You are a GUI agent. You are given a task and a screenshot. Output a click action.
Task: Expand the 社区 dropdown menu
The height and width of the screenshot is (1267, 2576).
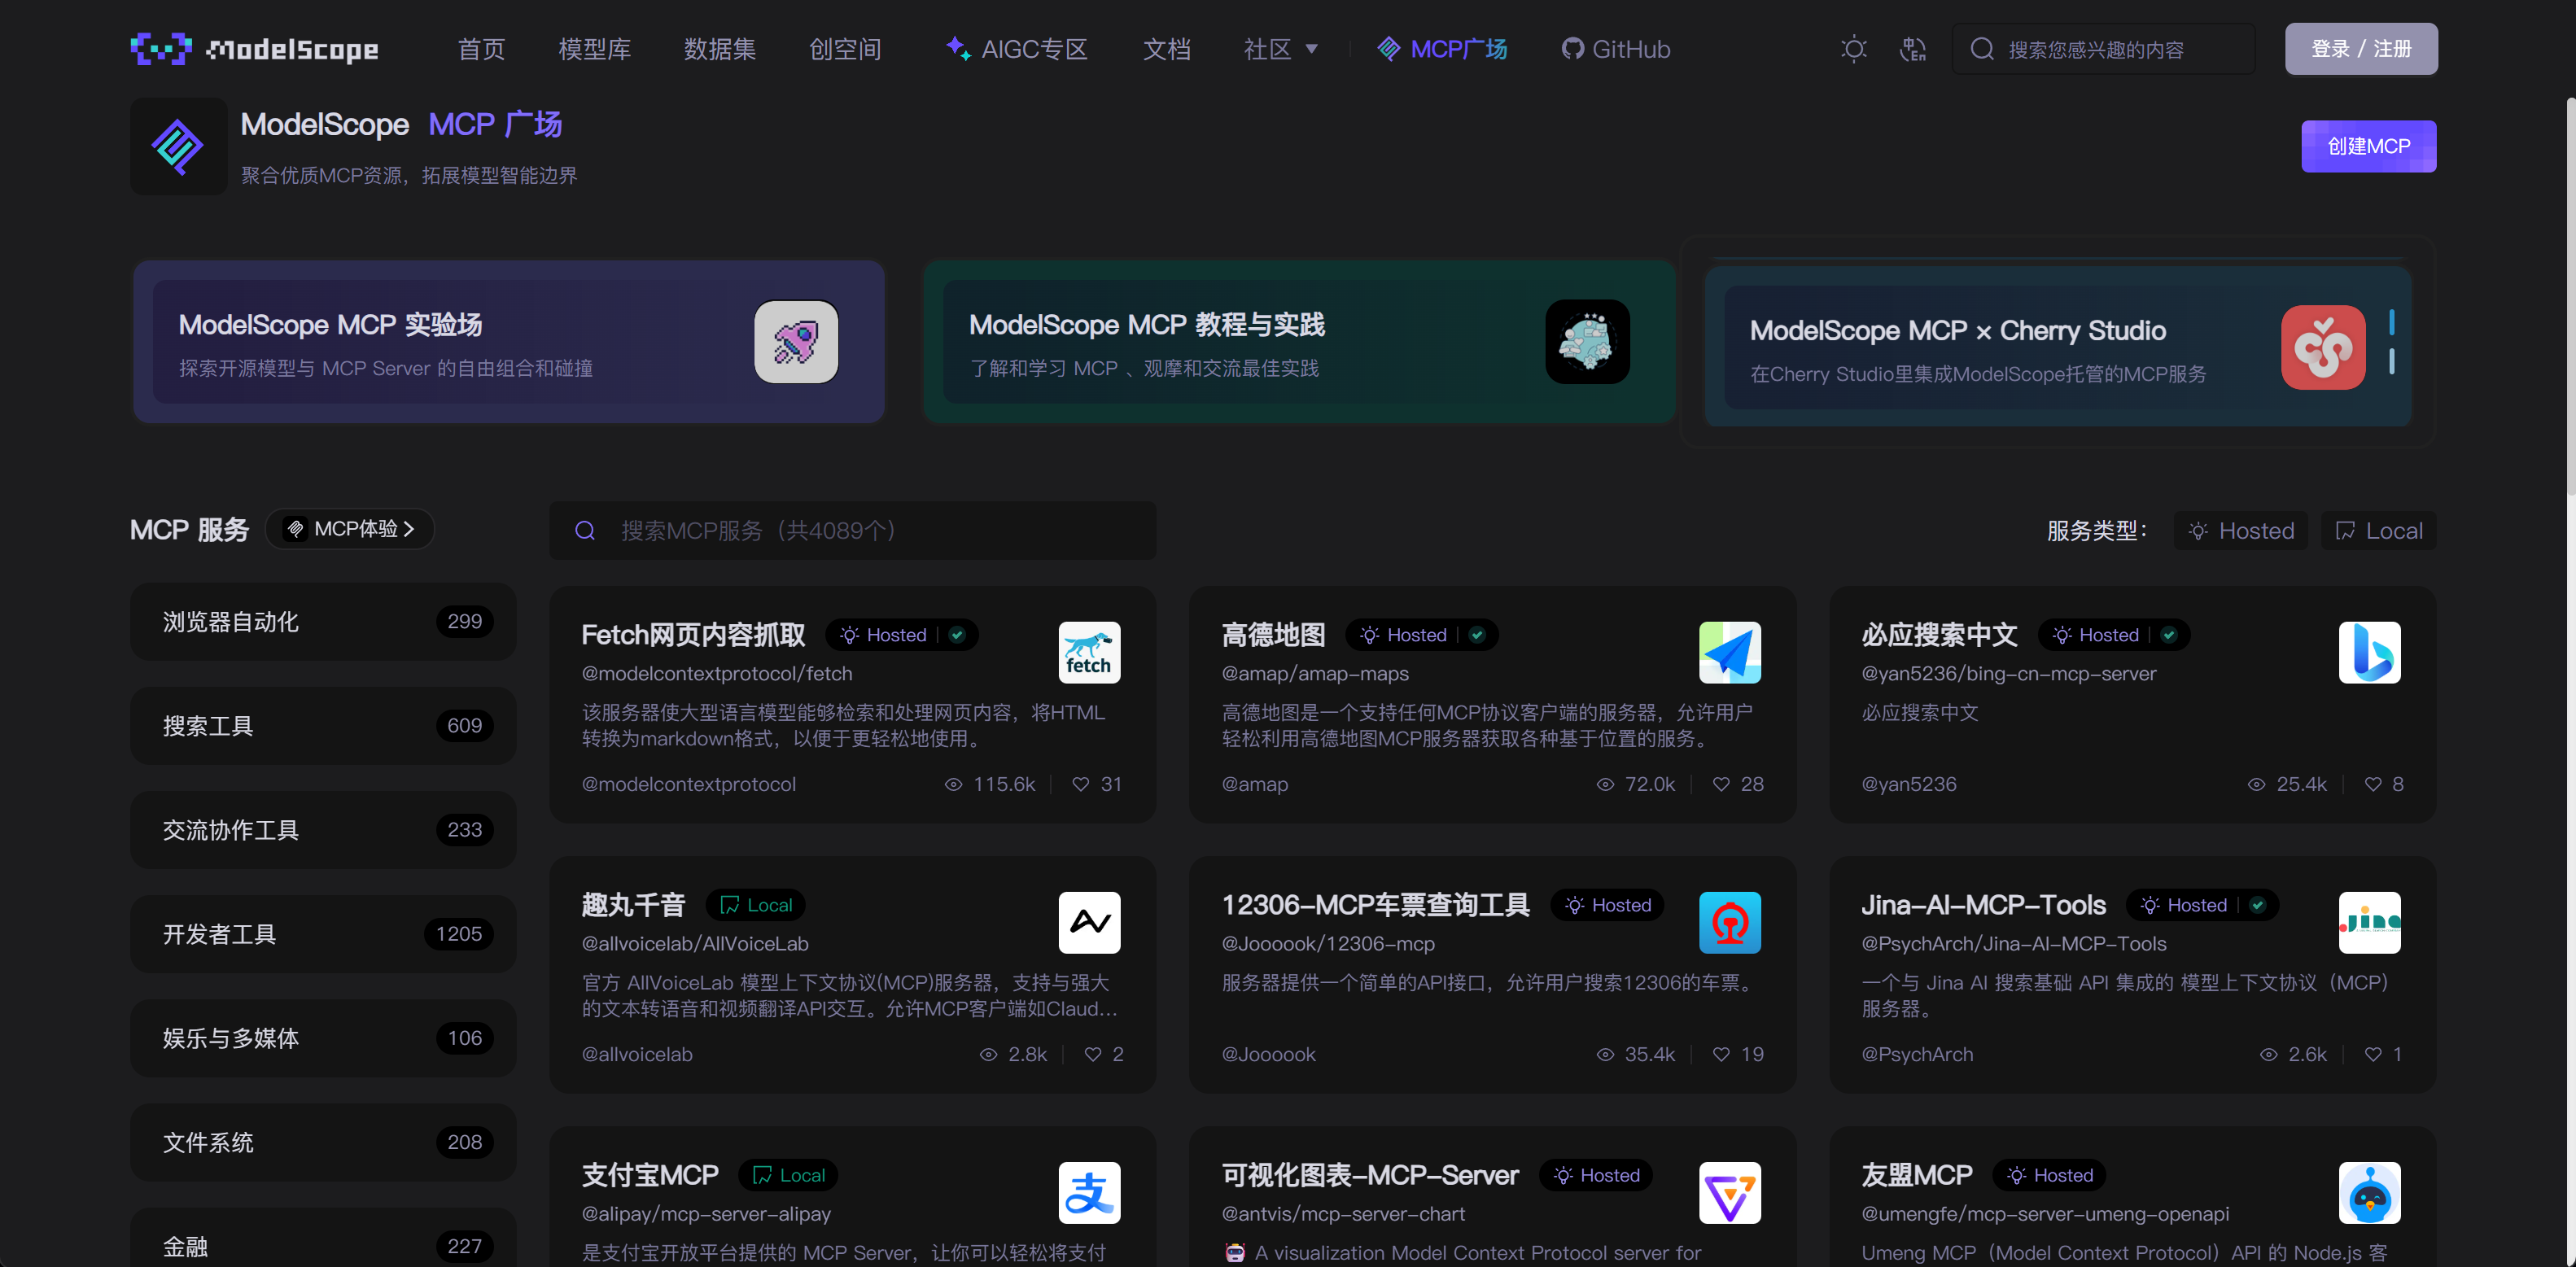1280,49
